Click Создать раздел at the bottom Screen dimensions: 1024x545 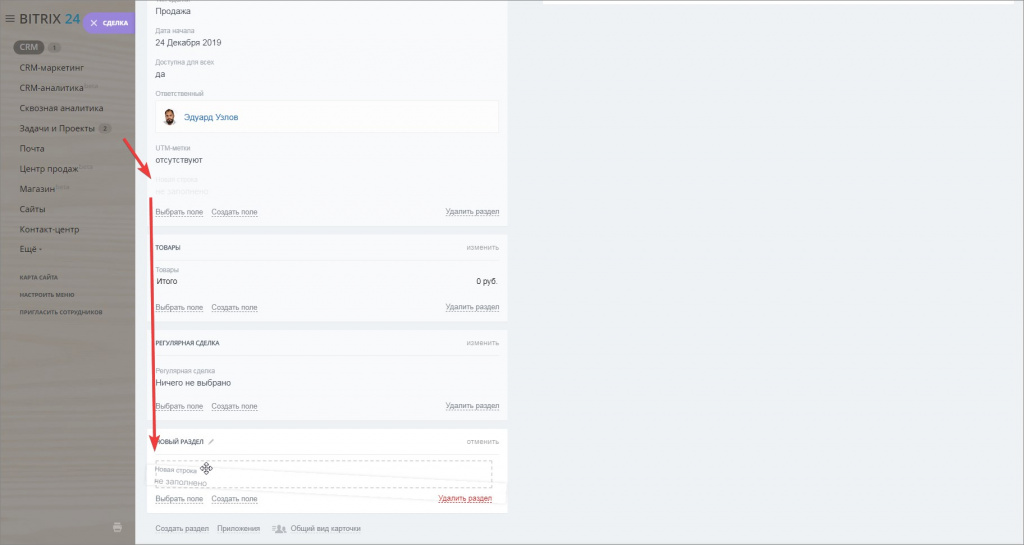(x=182, y=529)
